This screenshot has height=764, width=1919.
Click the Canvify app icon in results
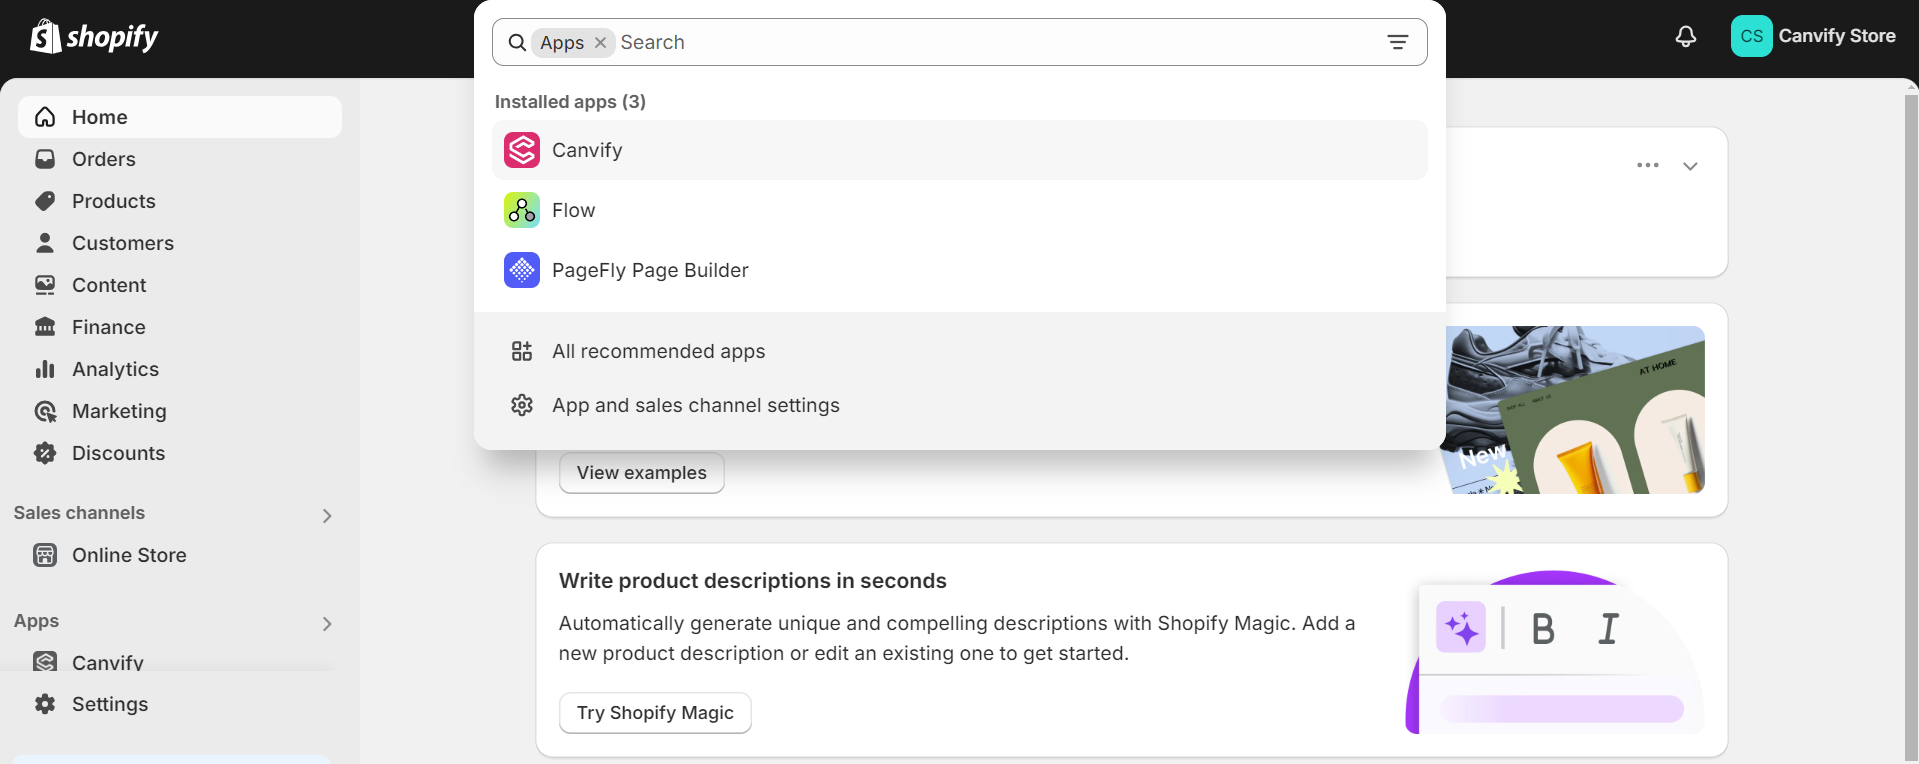(x=522, y=150)
